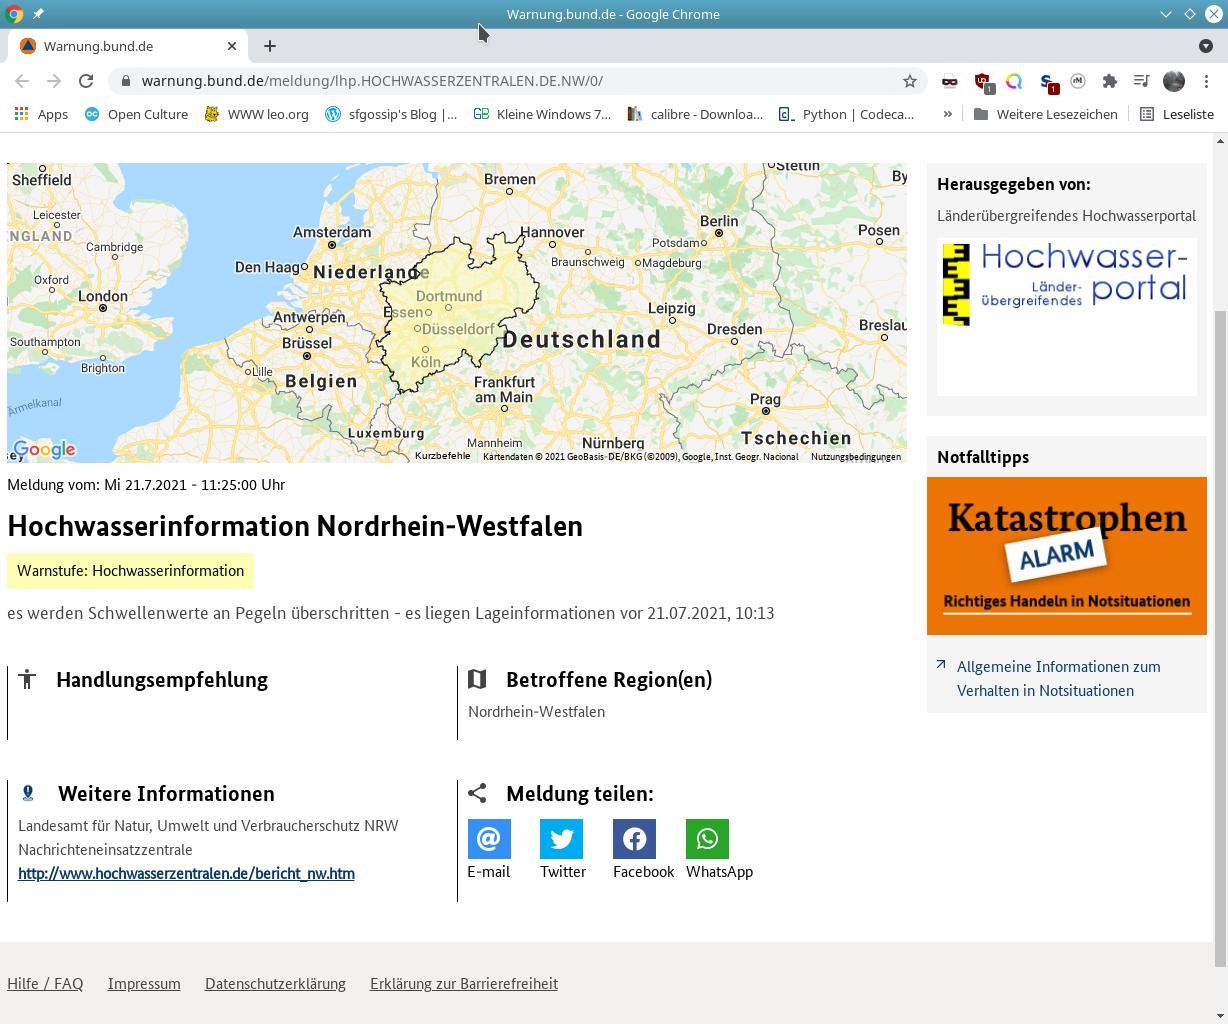The height and width of the screenshot is (1024, 1228).
Task: Share the warning via WhatsApp
Action: click(x=707, y=839)
